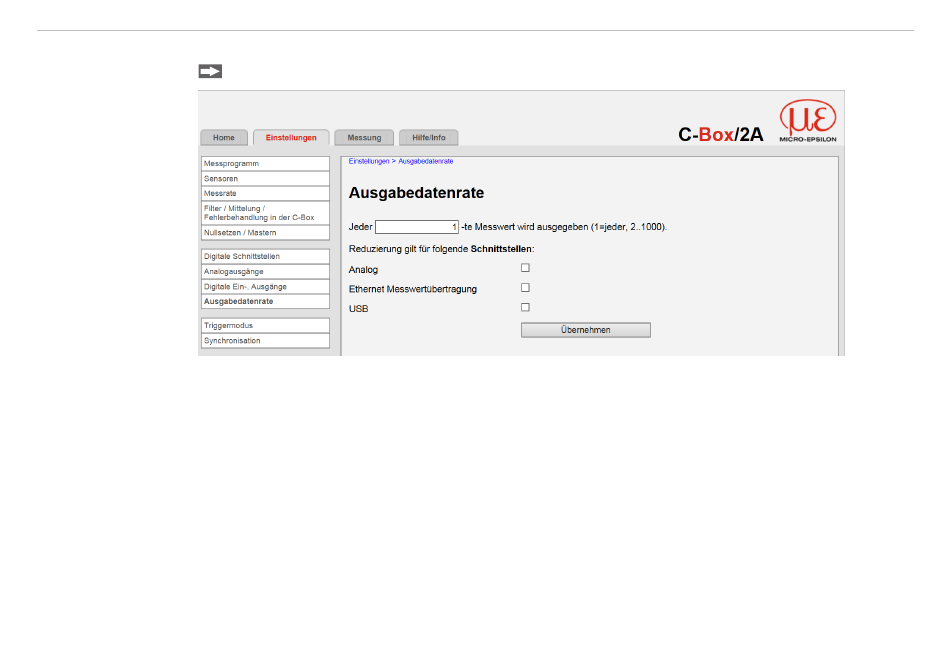Open the Home tab
This screenshot has height=665, width=950.
[x=224, y=137]
